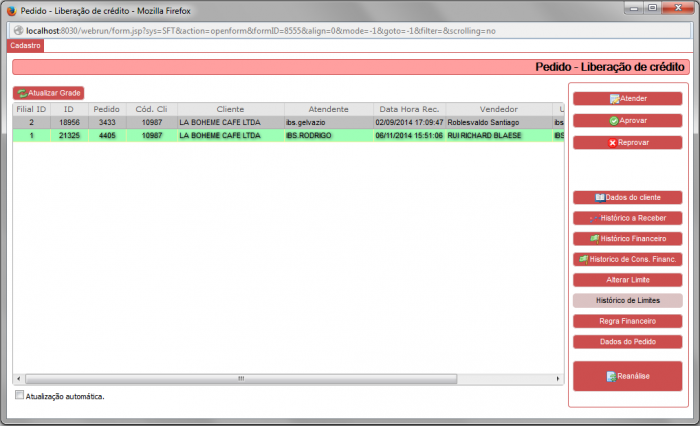Click the globe icon in address bar
This screenshot has height=426, width=700.
click(18, 30)
